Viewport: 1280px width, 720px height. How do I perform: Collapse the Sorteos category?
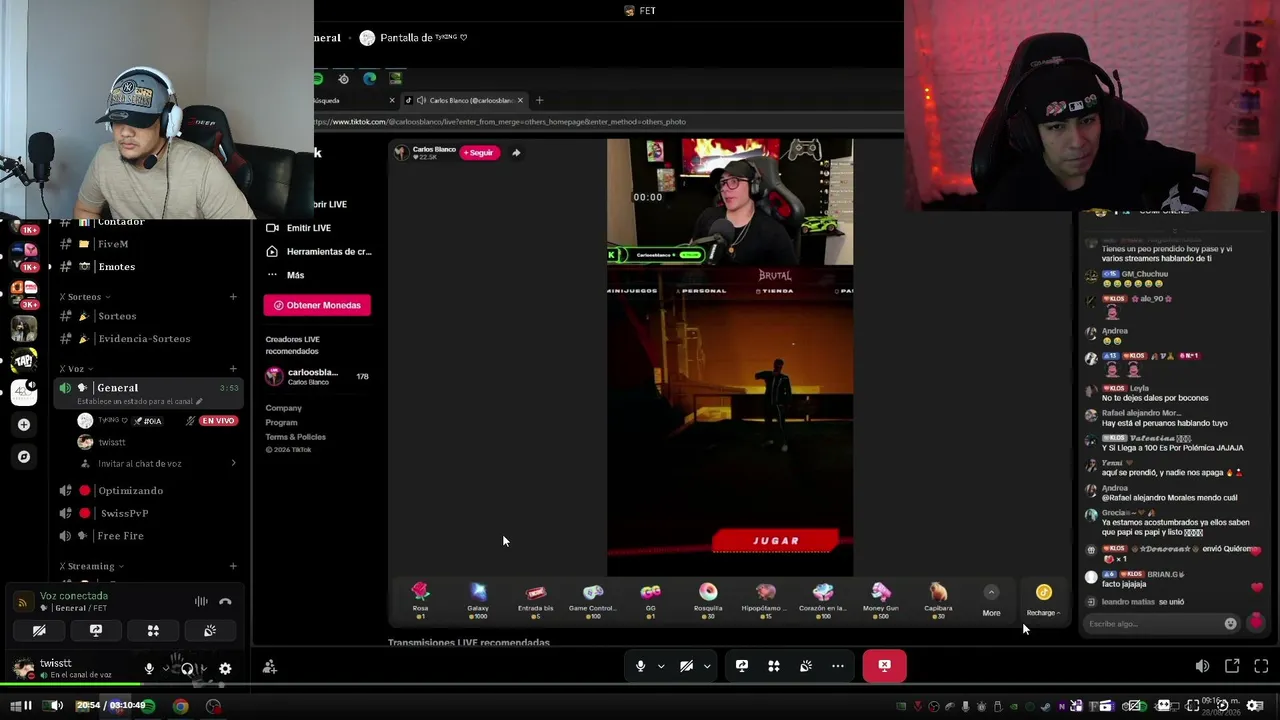84,297
